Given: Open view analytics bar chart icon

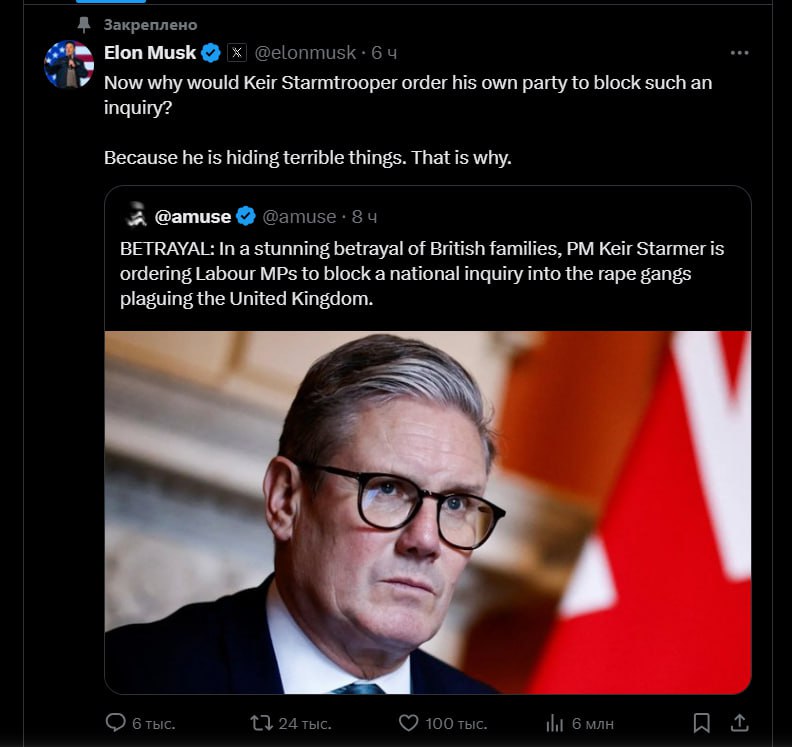Looking at the screenshot, I should pos(555,722).
